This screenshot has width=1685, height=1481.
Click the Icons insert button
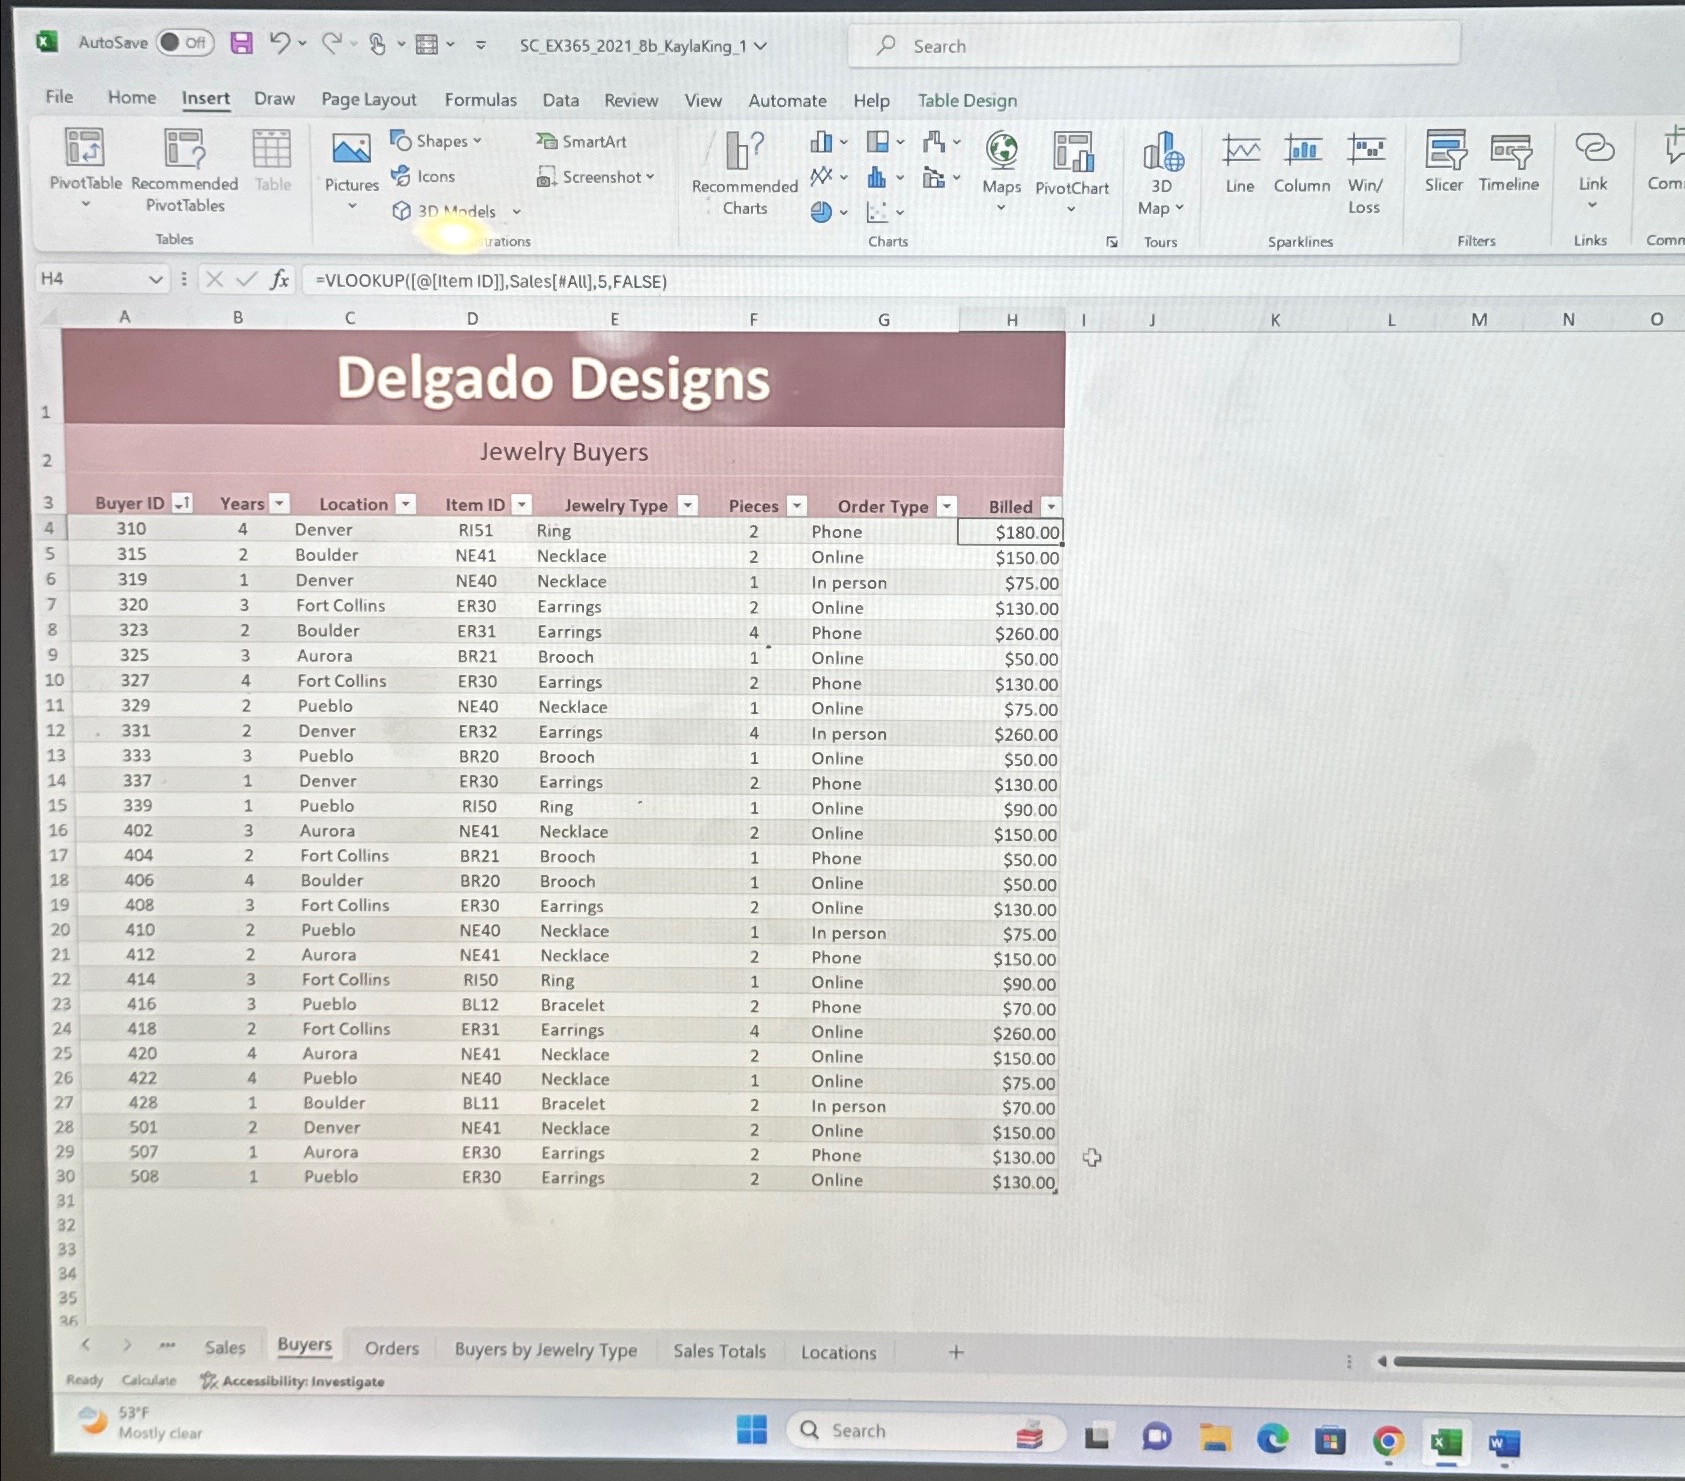(423, 176)
